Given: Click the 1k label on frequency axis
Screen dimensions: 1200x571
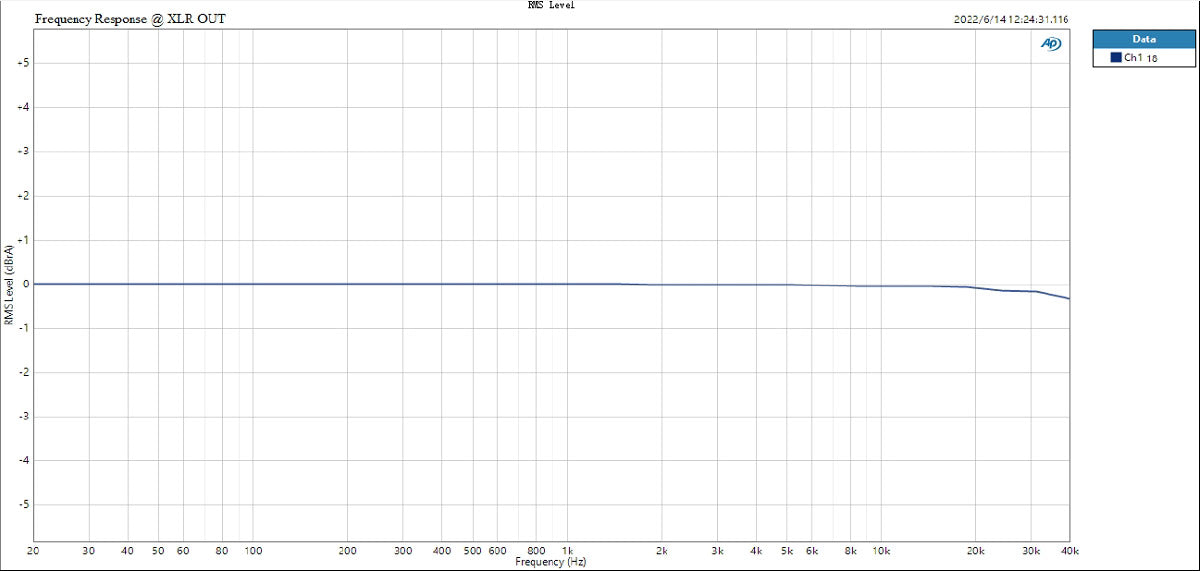Looking at the screenshot, I should click(567, 551).
